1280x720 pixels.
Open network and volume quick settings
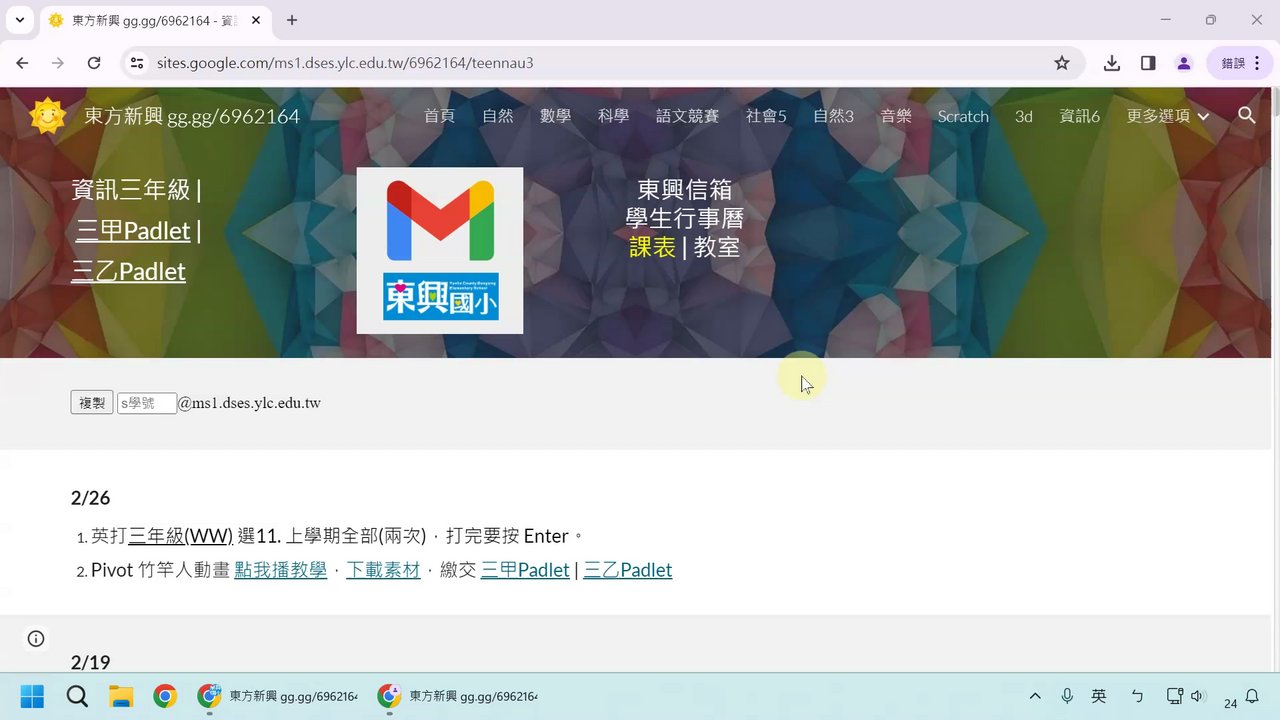[1185, 696]
